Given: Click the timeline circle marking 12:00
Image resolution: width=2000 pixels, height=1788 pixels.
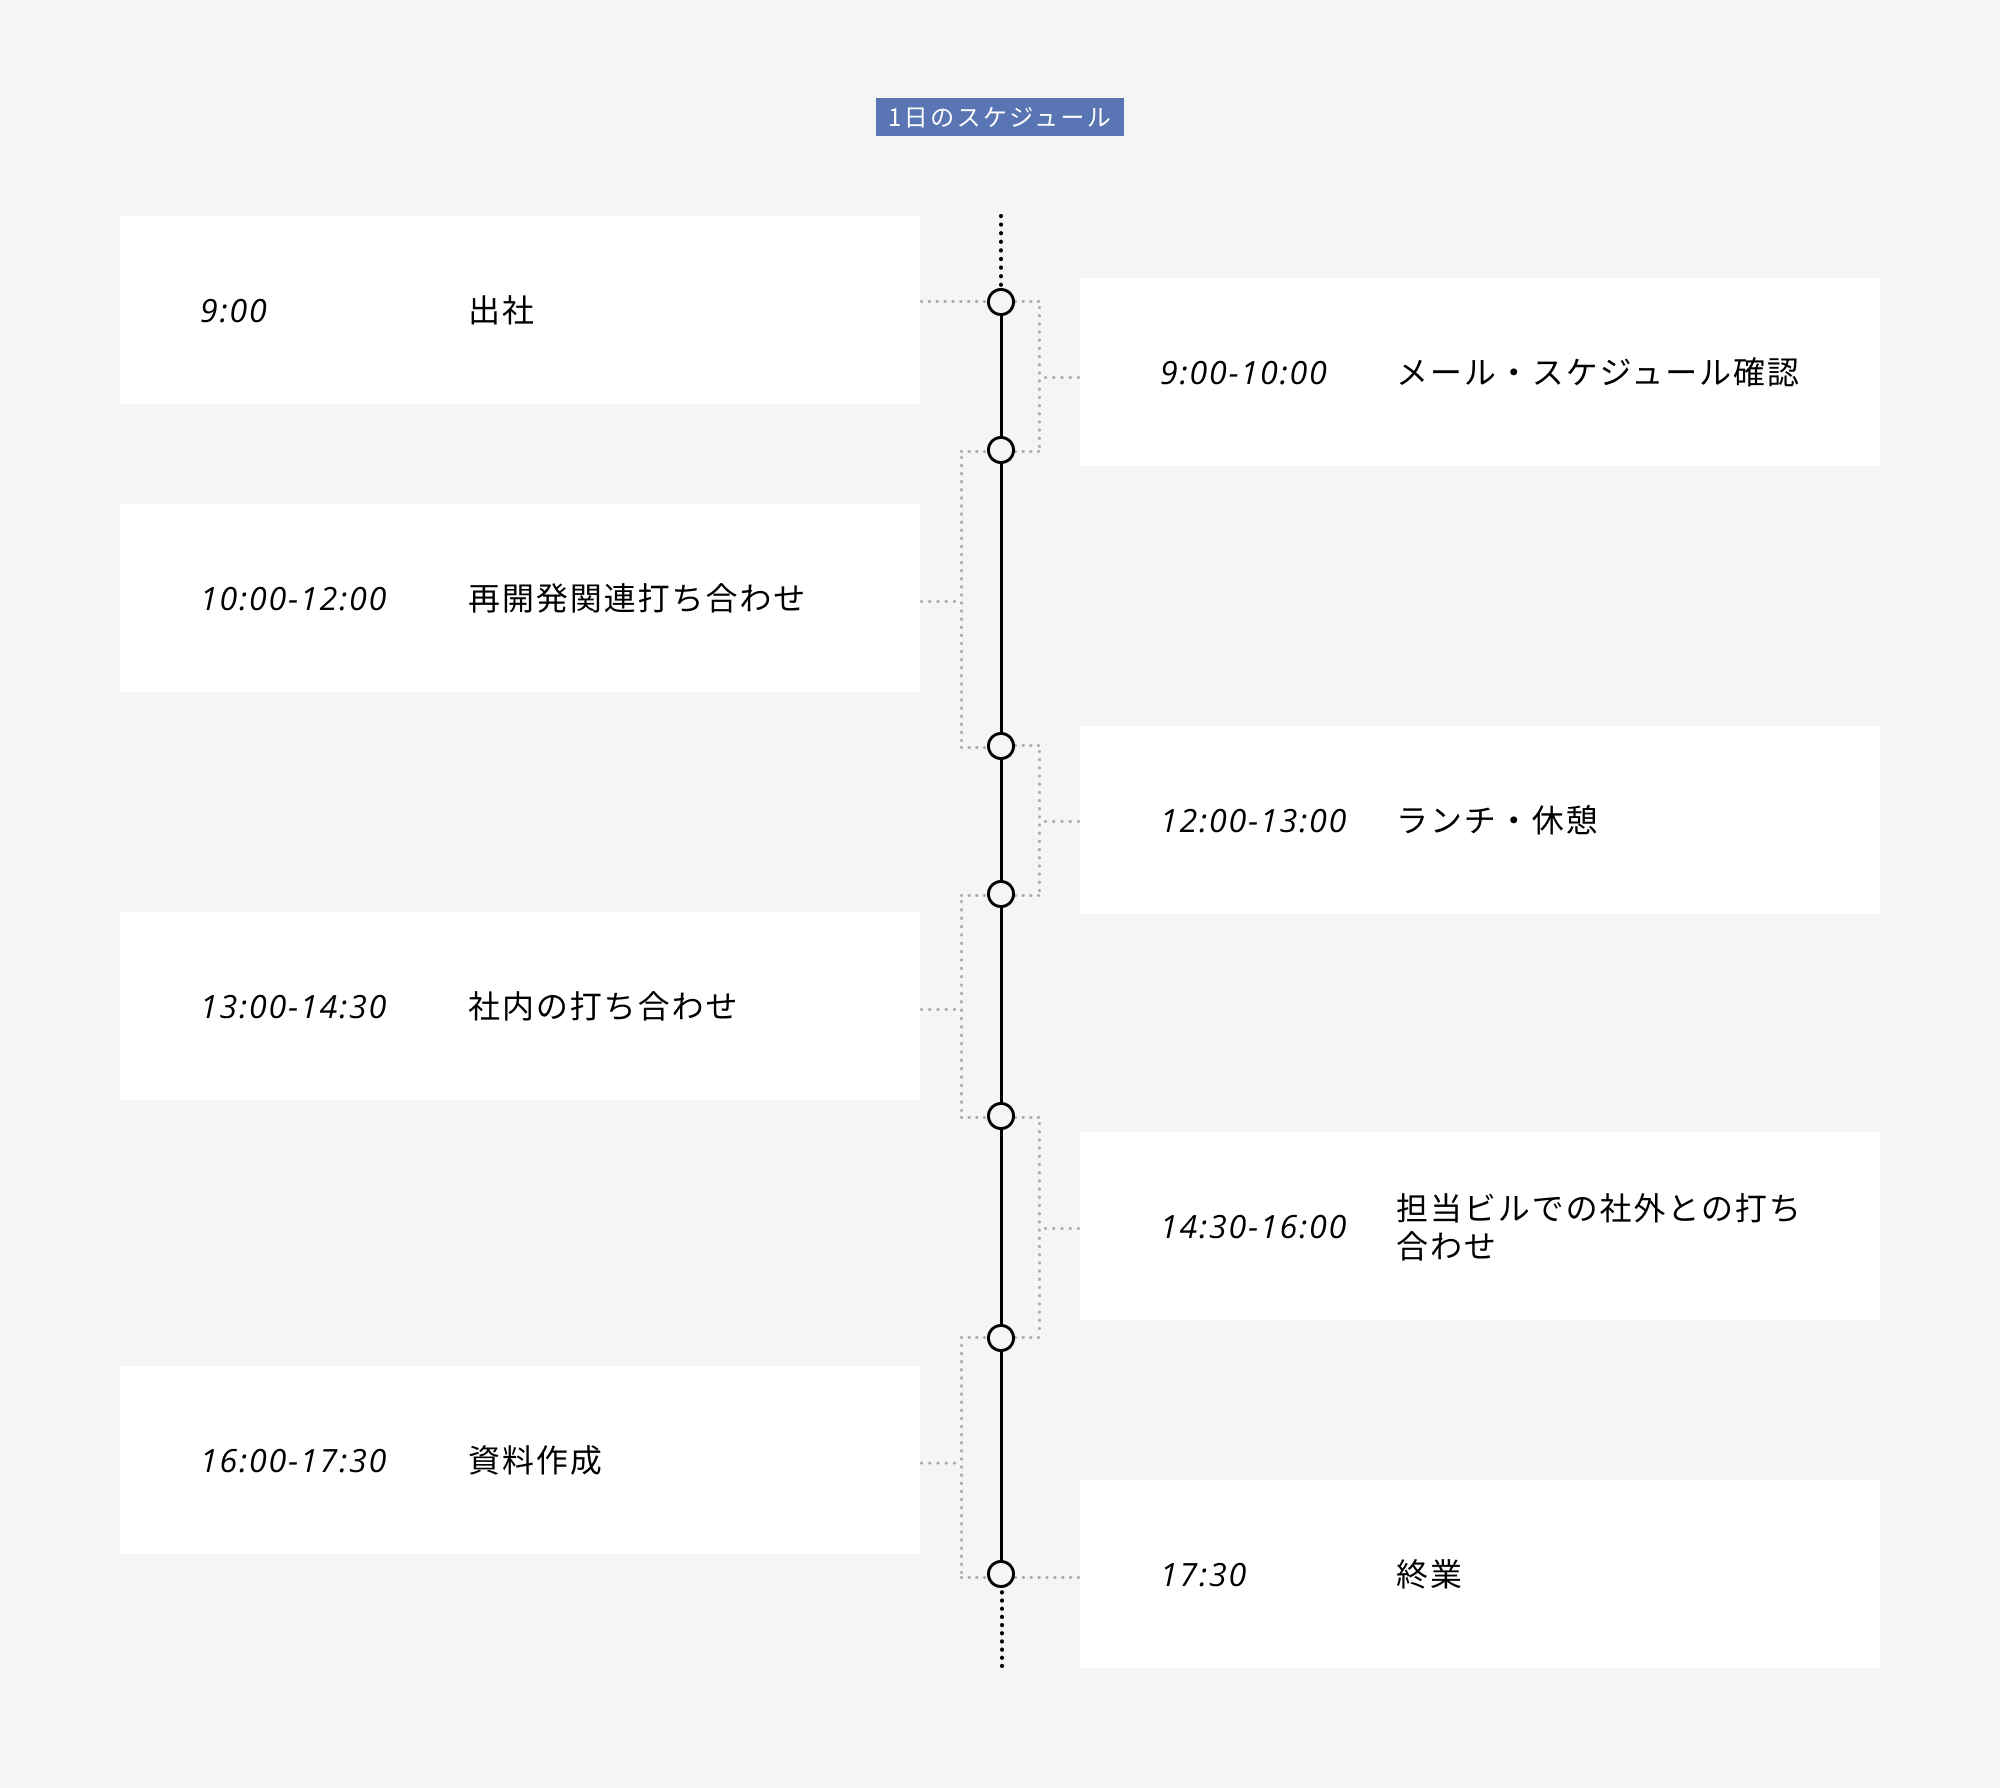Looking at the screenshot, I should tap(1001, 746).
